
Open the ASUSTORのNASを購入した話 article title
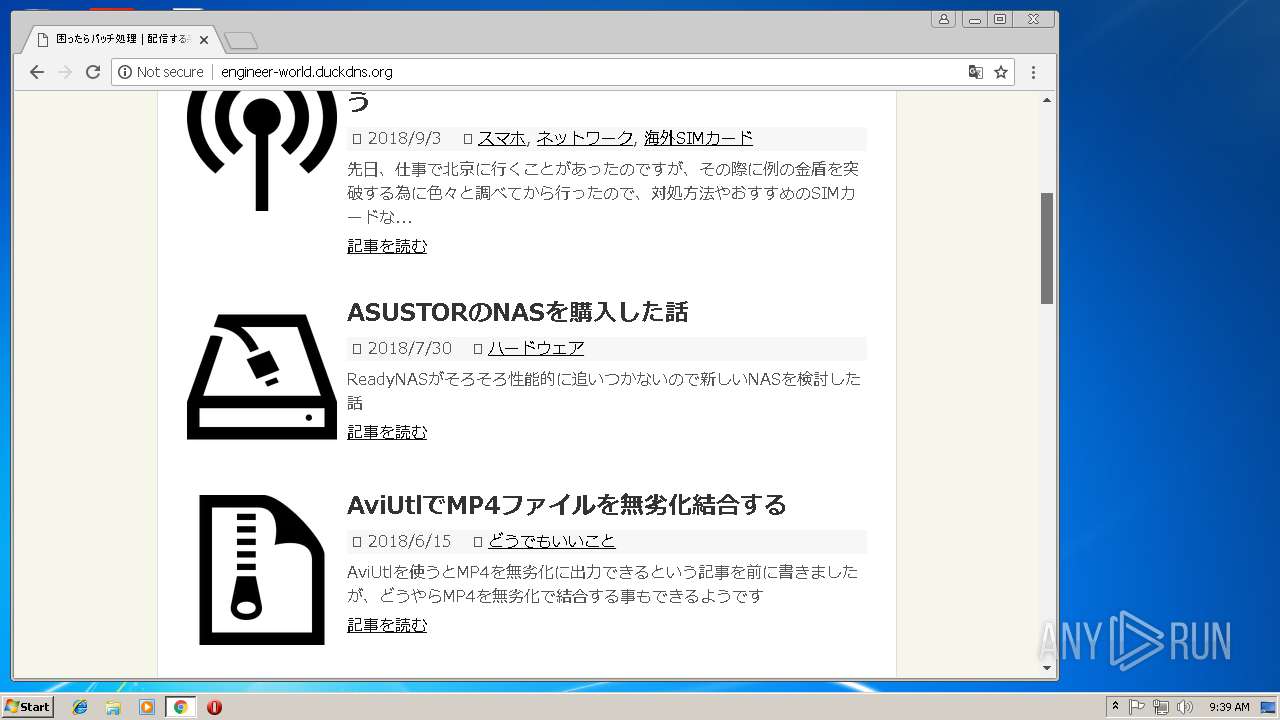(x=517, y=312)
